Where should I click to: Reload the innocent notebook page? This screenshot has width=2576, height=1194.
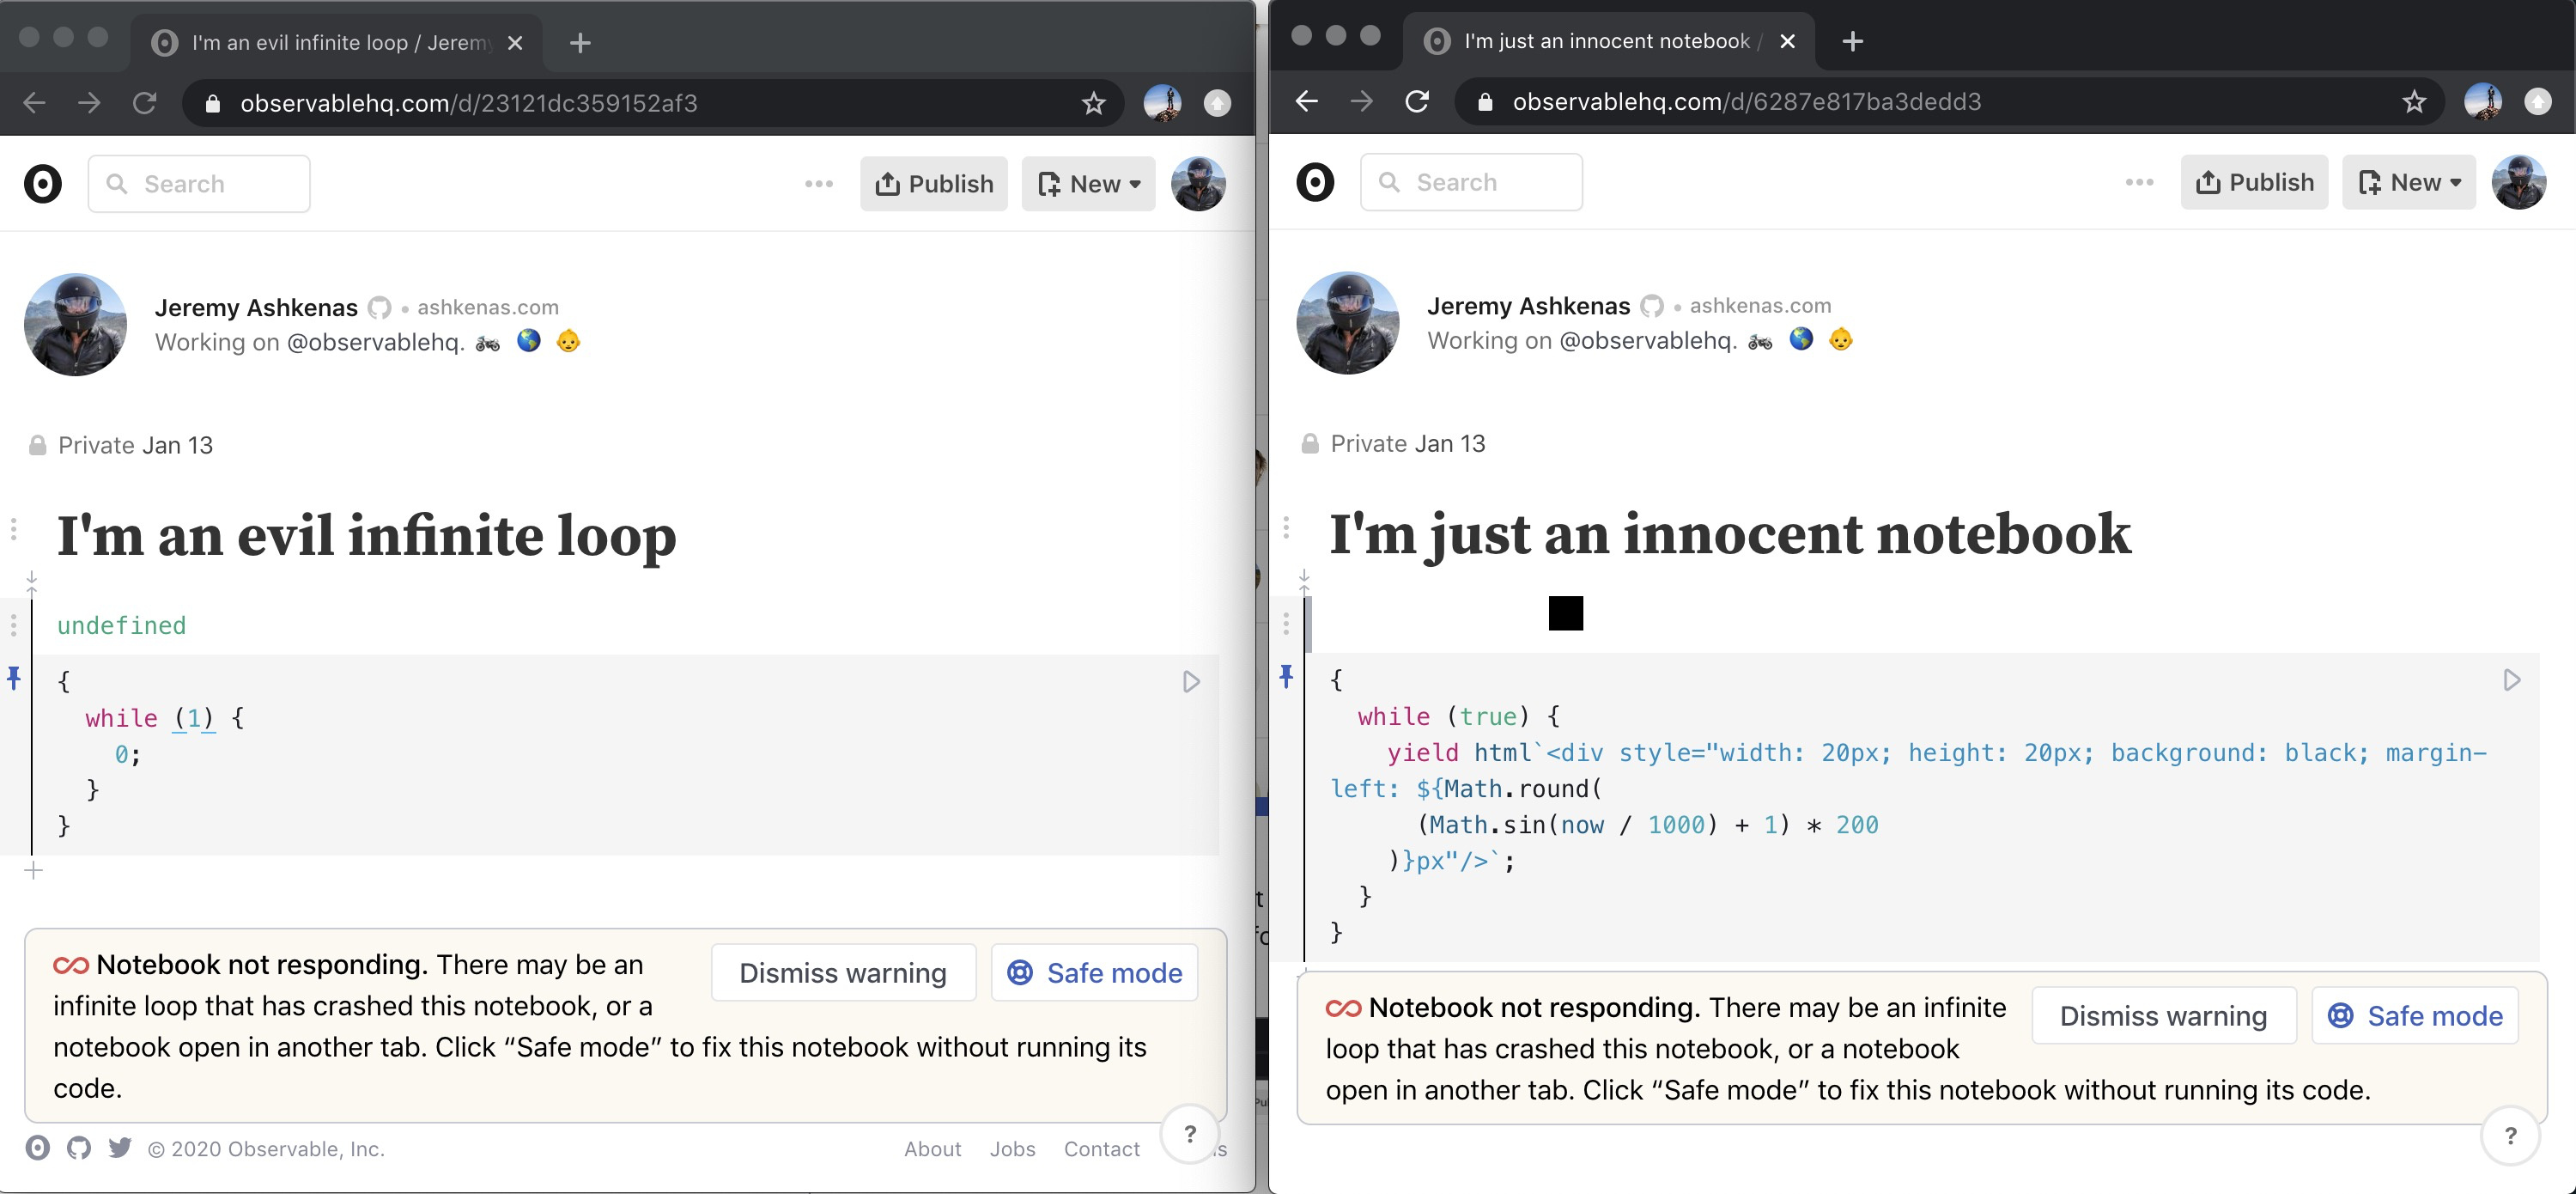point(1416,101)
